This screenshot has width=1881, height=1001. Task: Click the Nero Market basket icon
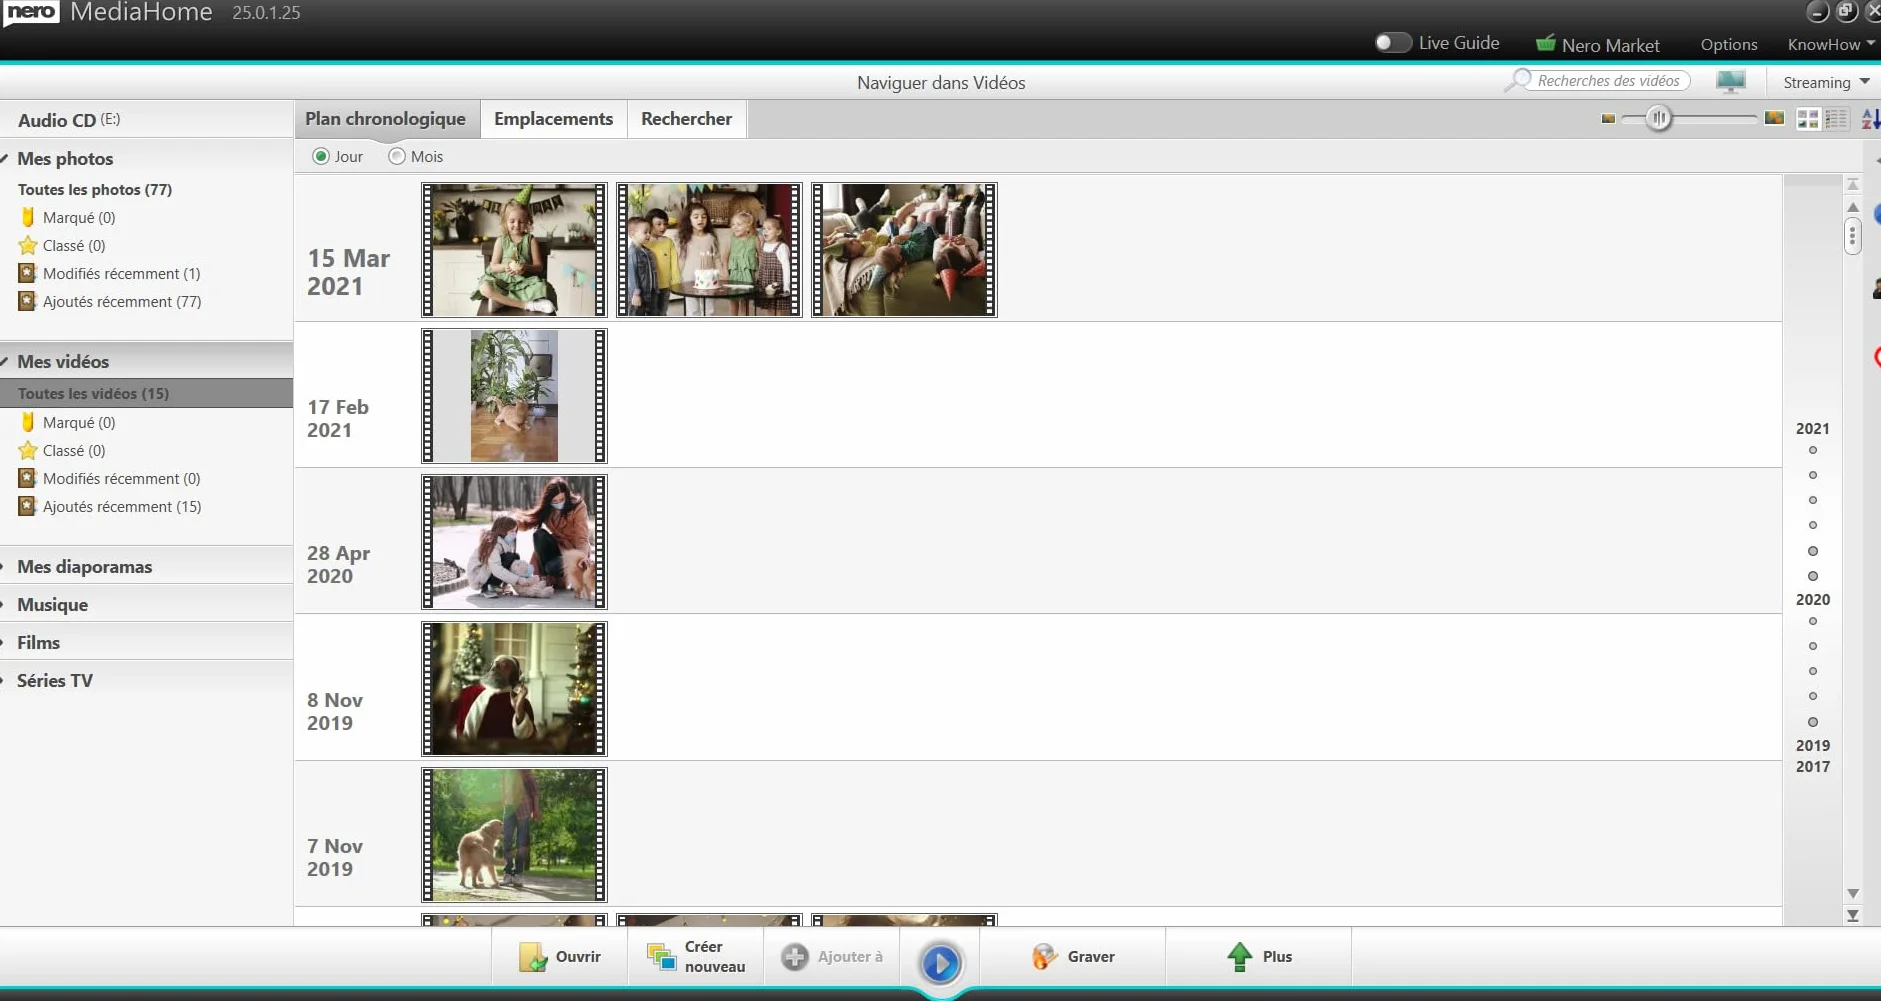coord(1545,44)
